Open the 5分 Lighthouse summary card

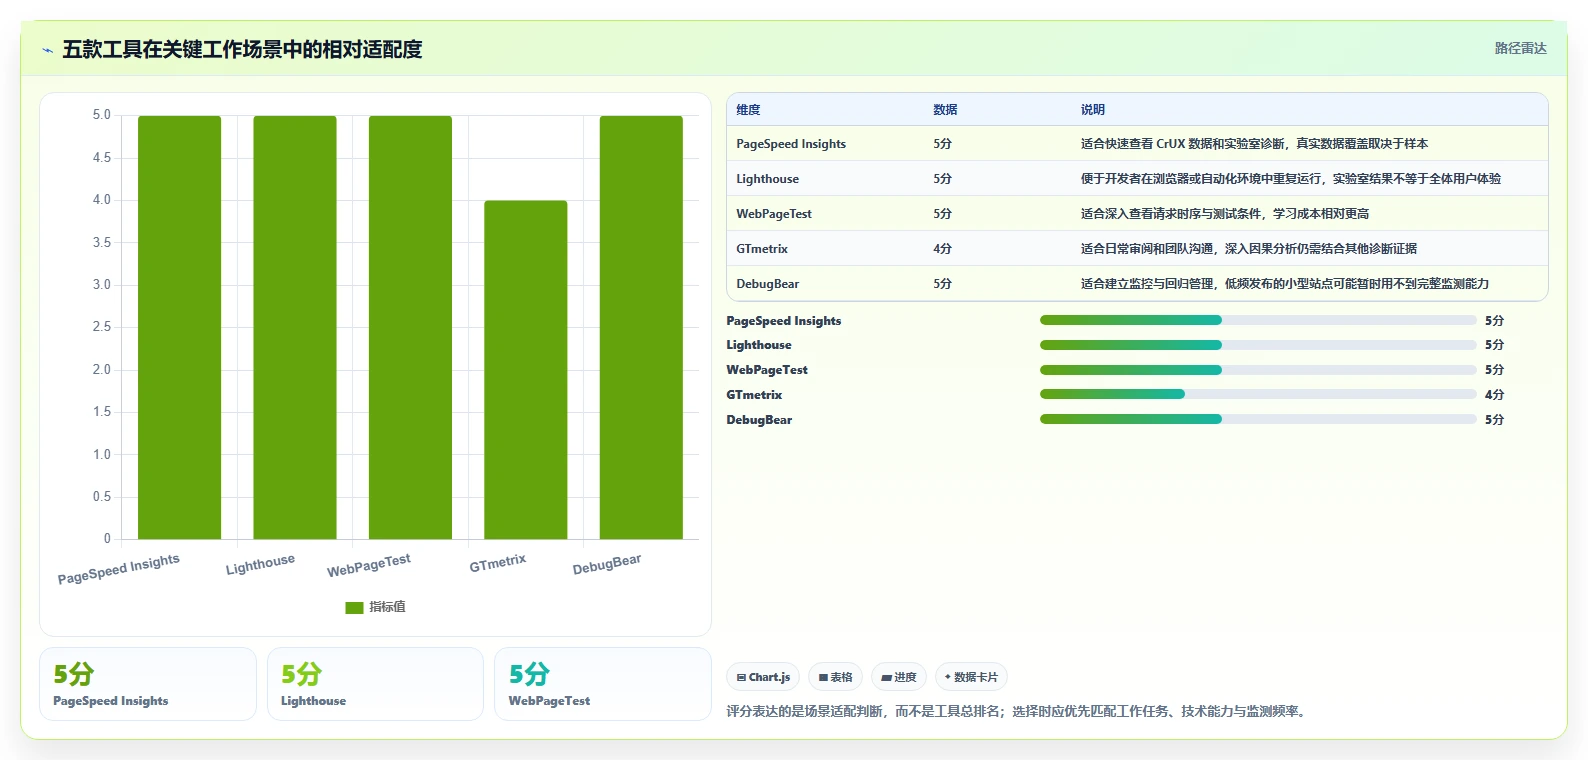[375, 684]
